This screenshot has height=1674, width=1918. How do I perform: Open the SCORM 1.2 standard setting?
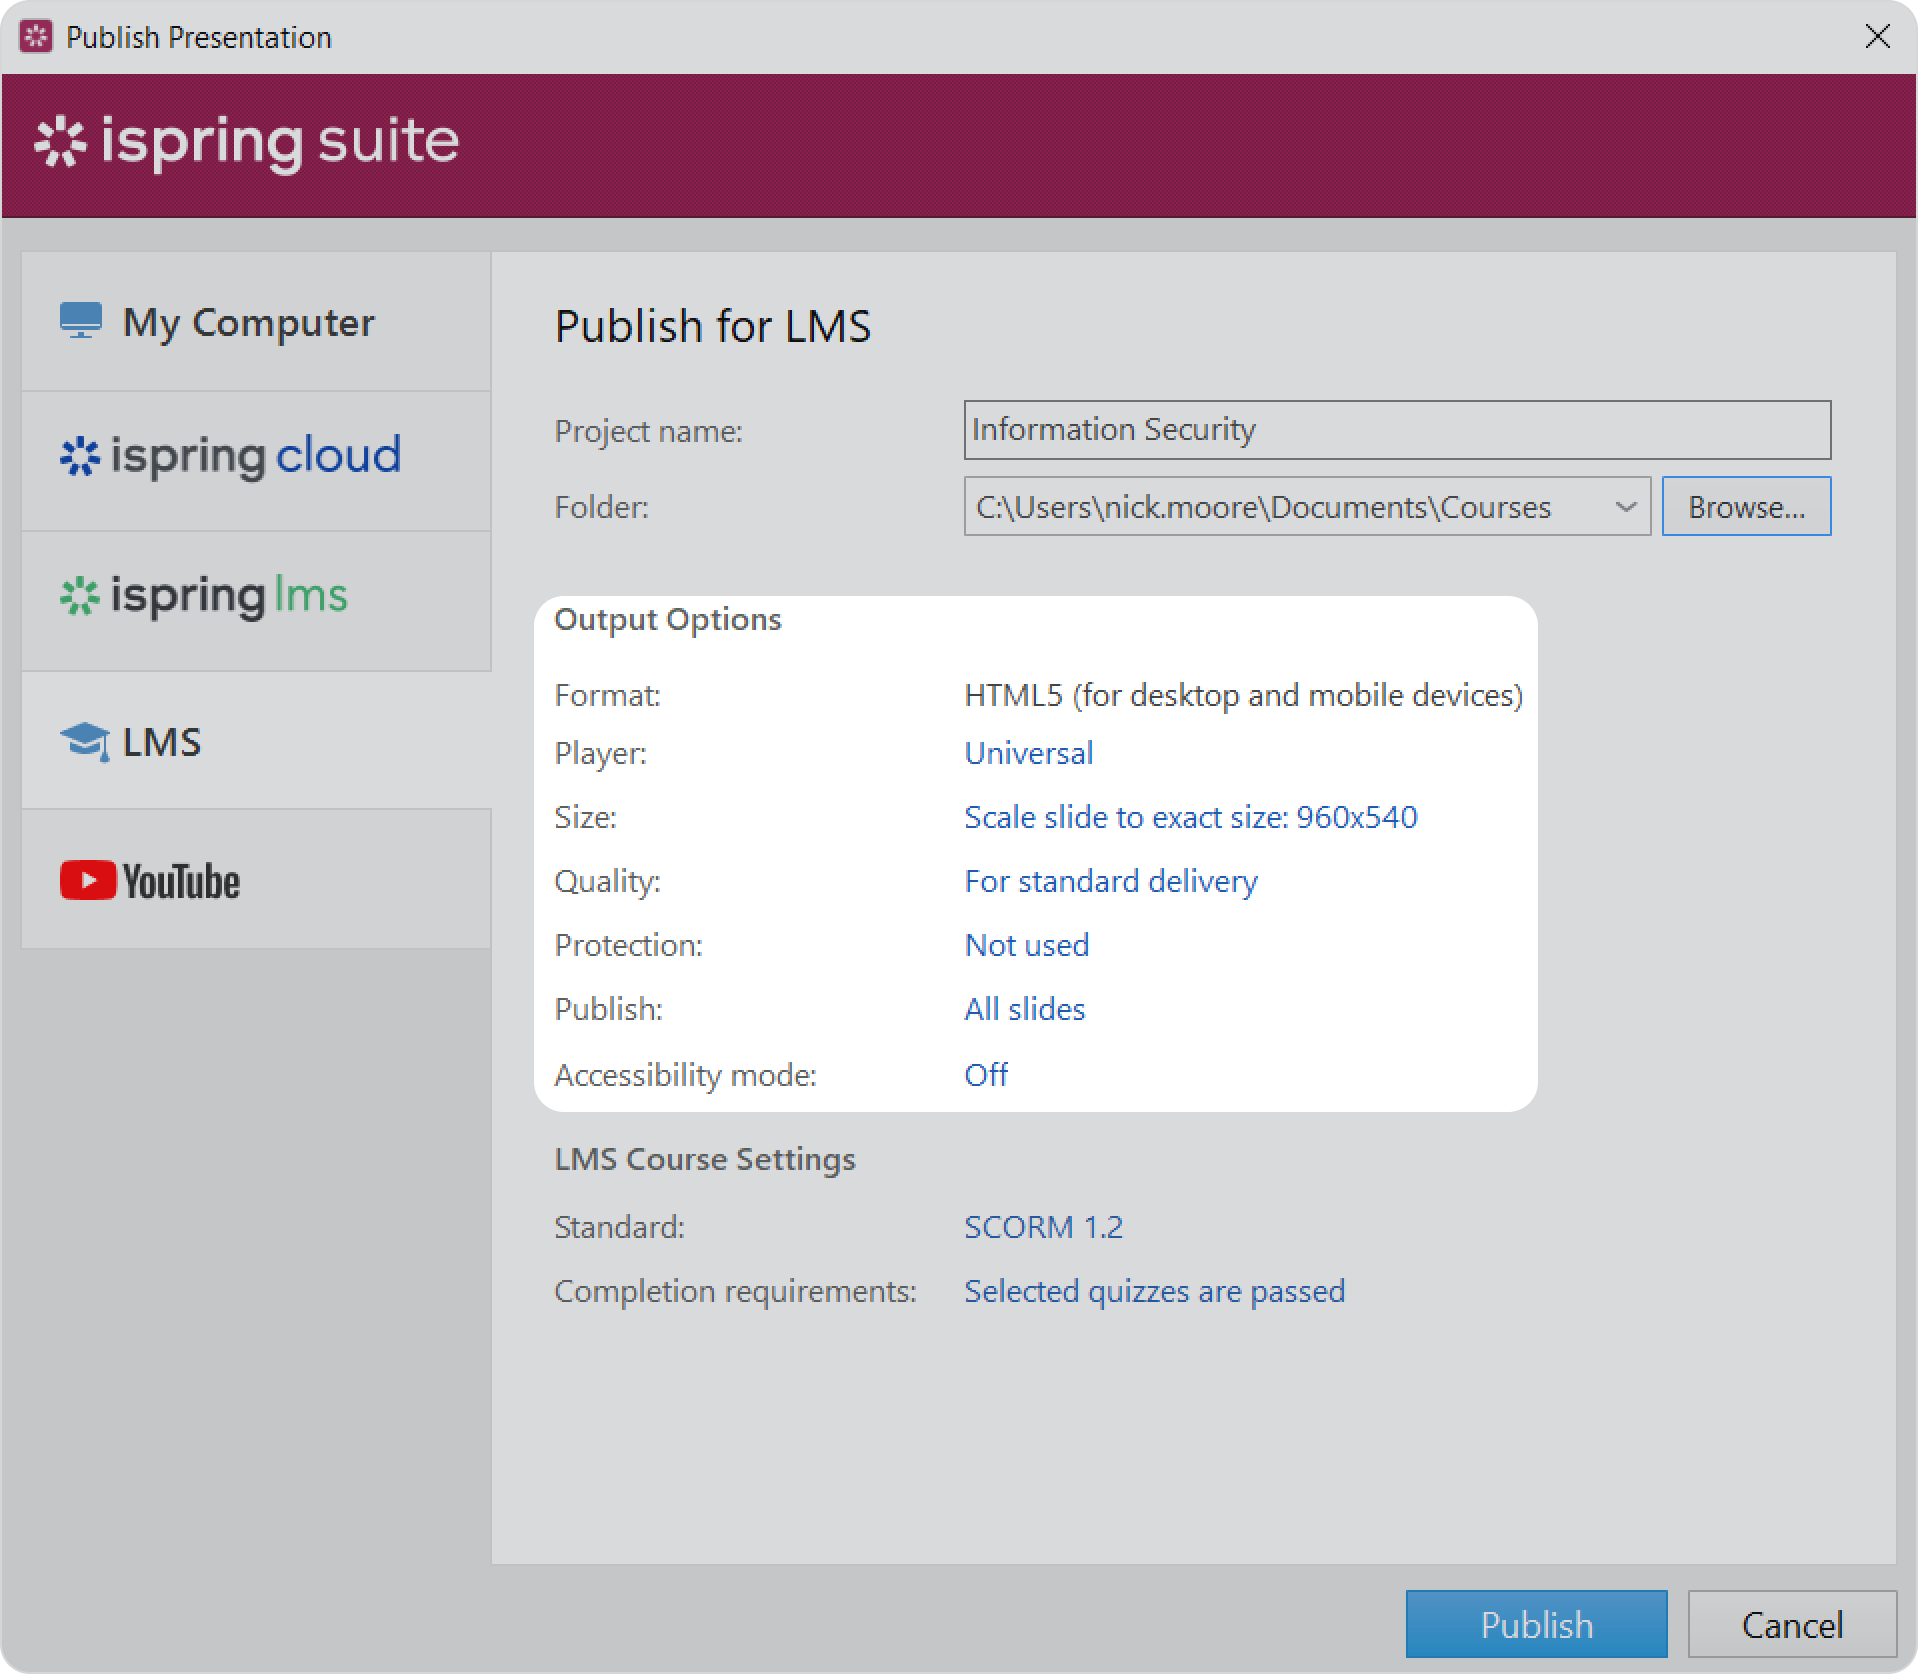(x=1043, y=1227)
